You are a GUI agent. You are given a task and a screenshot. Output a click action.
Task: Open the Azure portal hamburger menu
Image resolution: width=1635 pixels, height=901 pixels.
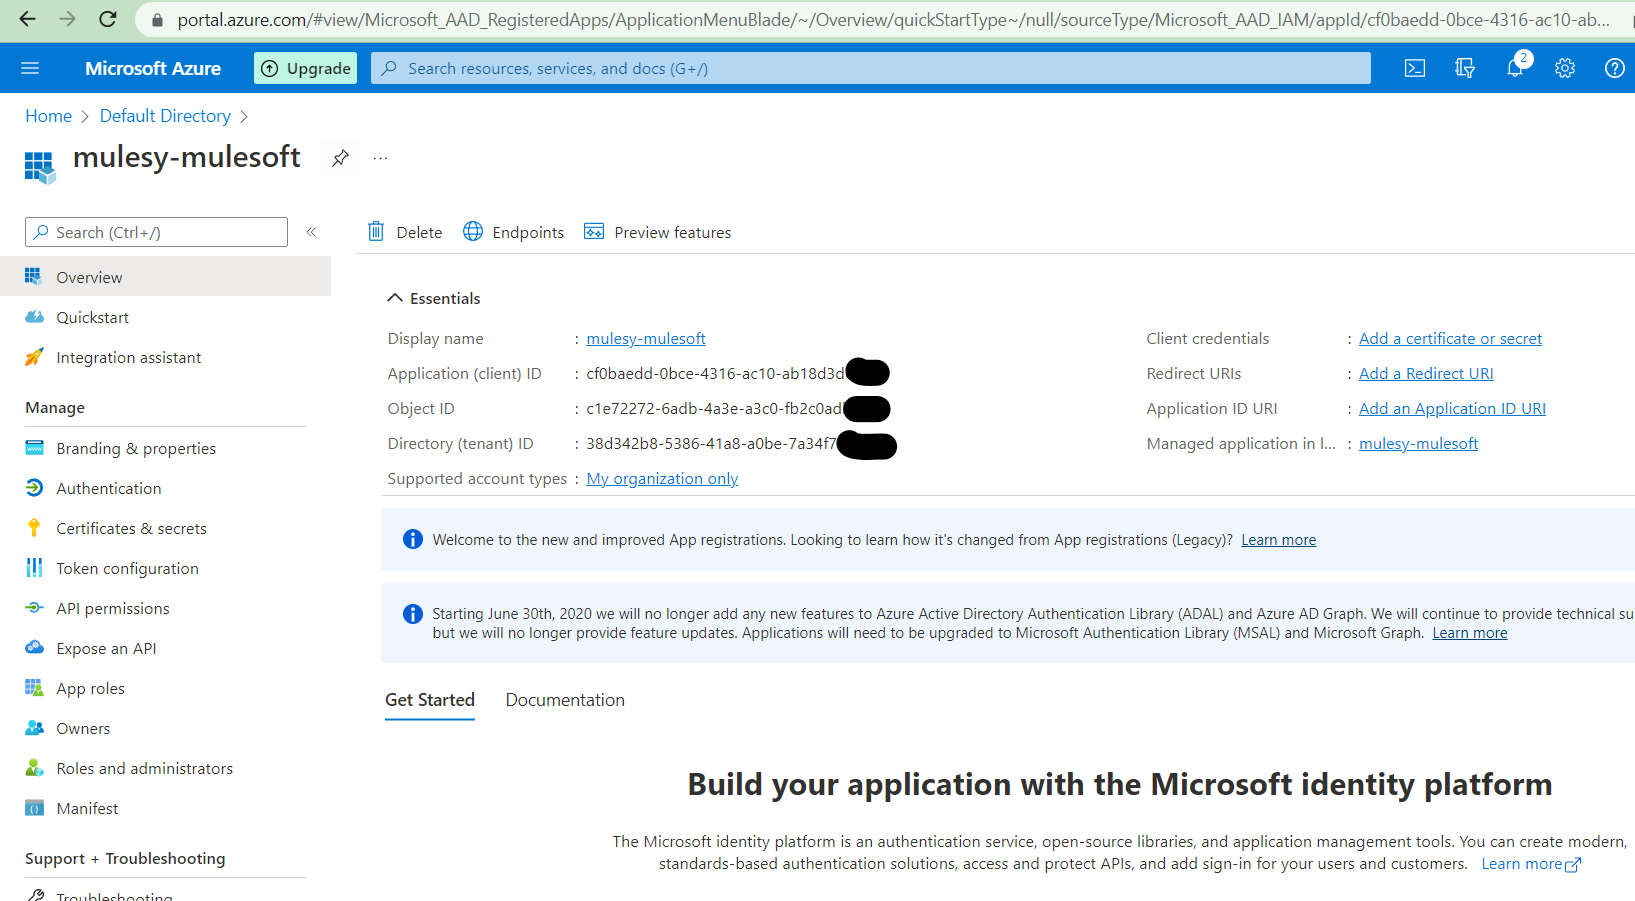pyautogui.click(x=30, y=68)
